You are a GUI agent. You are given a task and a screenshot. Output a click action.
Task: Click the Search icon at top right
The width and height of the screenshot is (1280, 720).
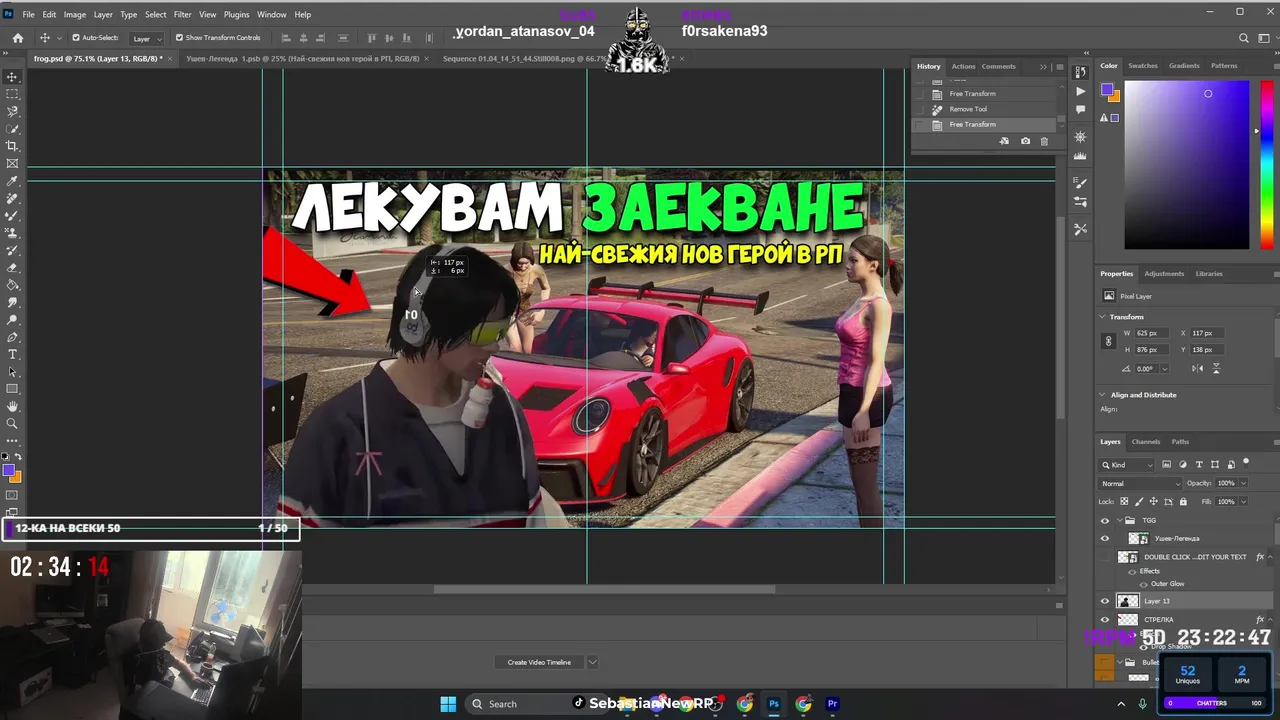[1244, 38]
